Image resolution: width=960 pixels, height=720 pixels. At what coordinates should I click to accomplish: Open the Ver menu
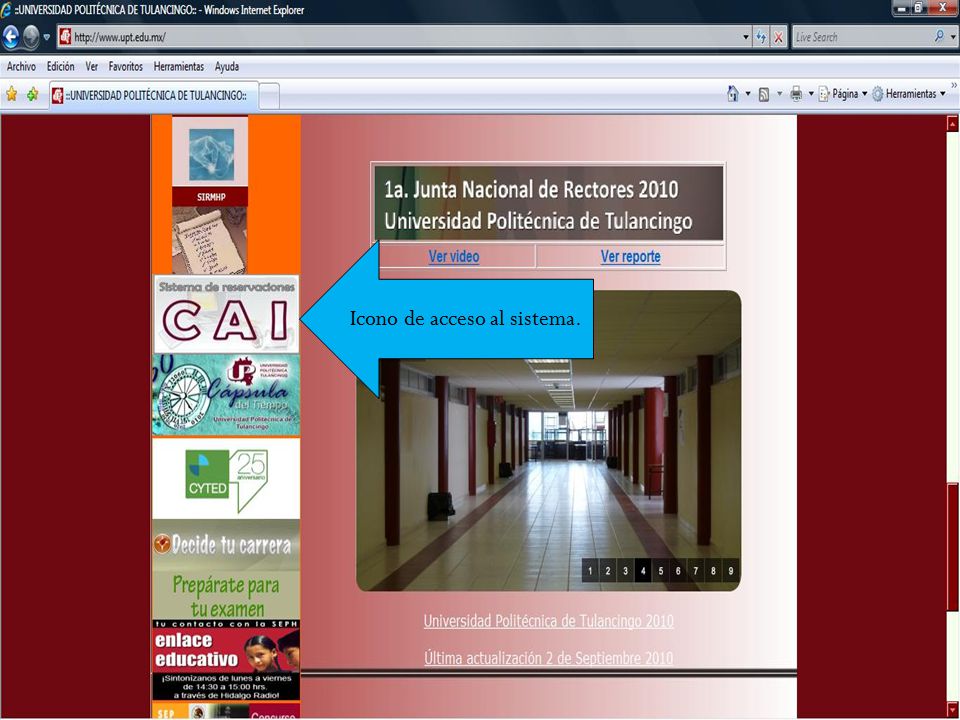tap(92, 67)
